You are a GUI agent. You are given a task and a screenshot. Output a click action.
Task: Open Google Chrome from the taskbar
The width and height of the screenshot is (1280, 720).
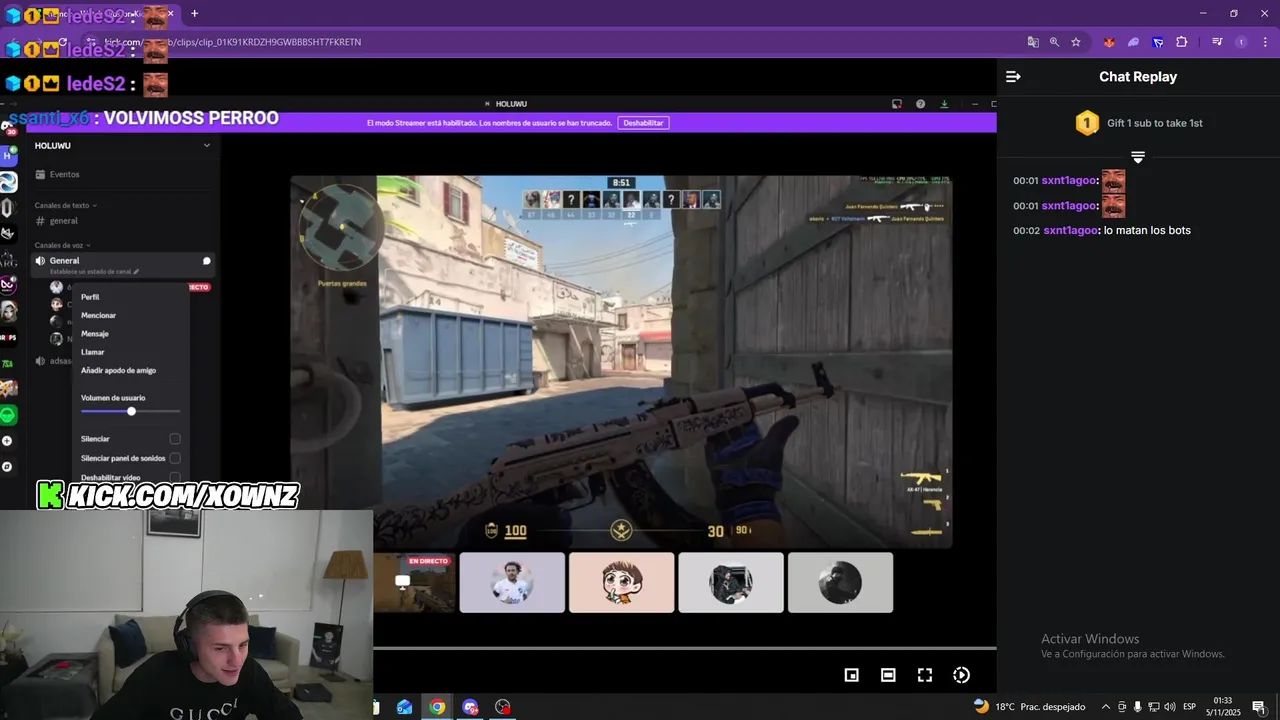437,707
